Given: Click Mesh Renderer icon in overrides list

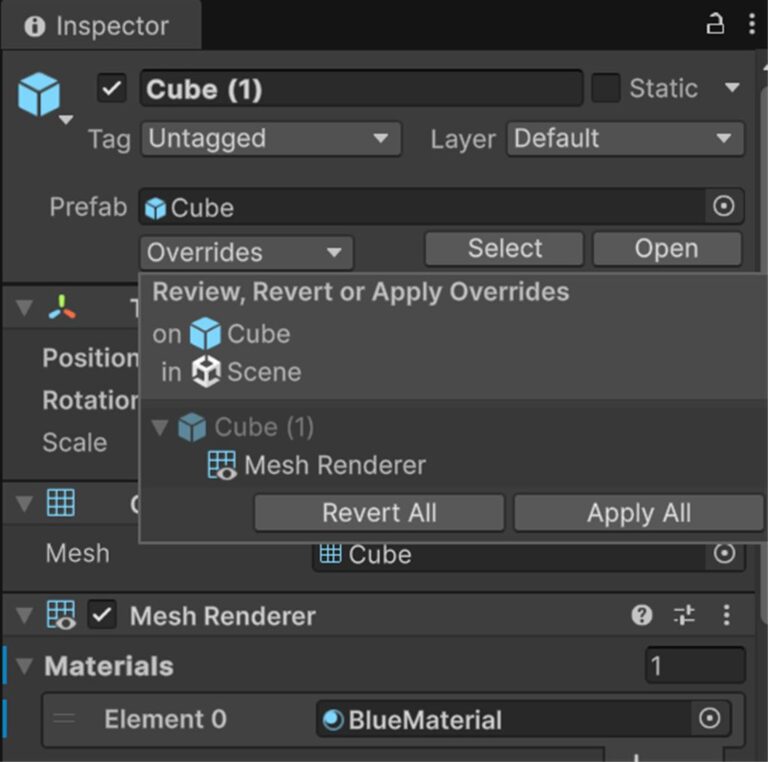Looking at the screenshot, I should [222, 465].
